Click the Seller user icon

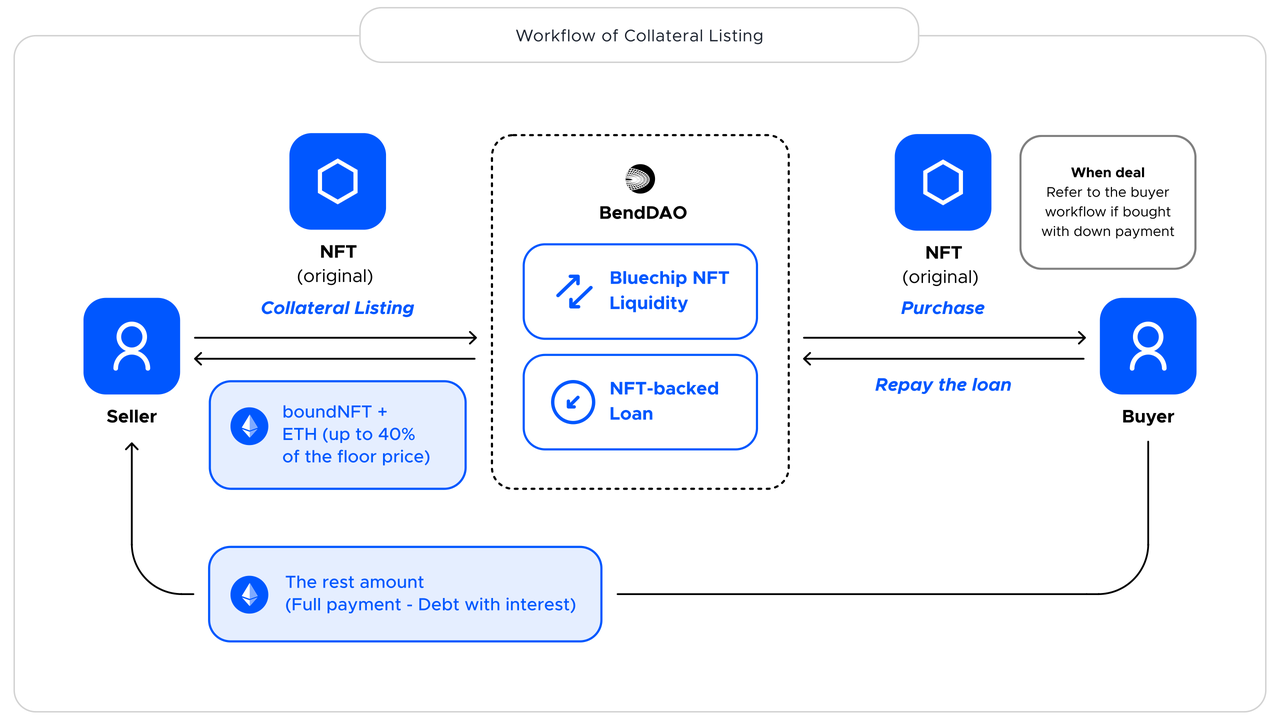(x=132, y=346)
